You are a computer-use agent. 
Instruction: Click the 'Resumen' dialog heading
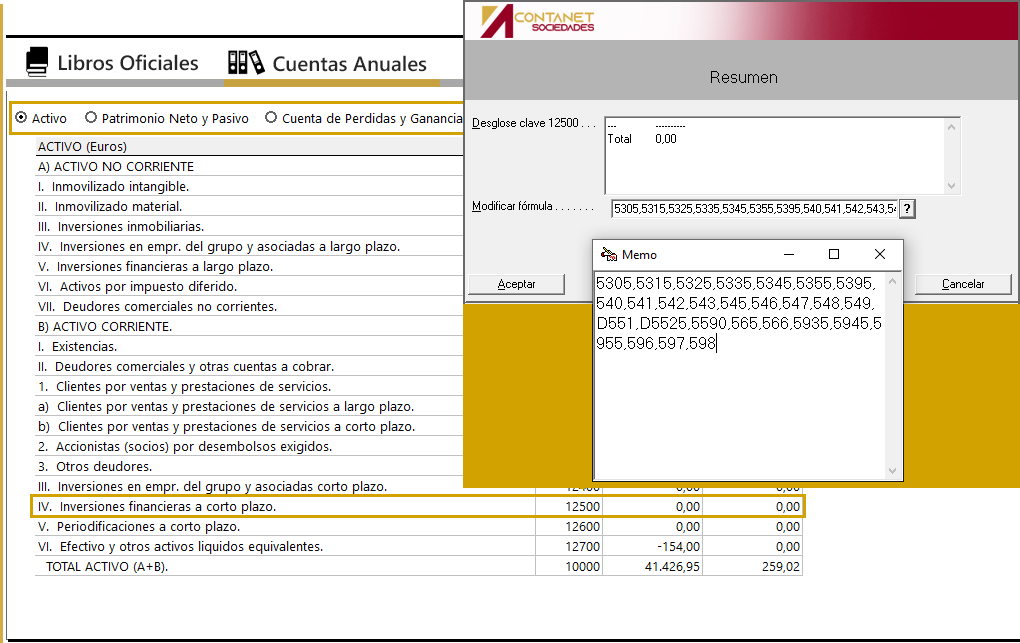click(744, 77)
